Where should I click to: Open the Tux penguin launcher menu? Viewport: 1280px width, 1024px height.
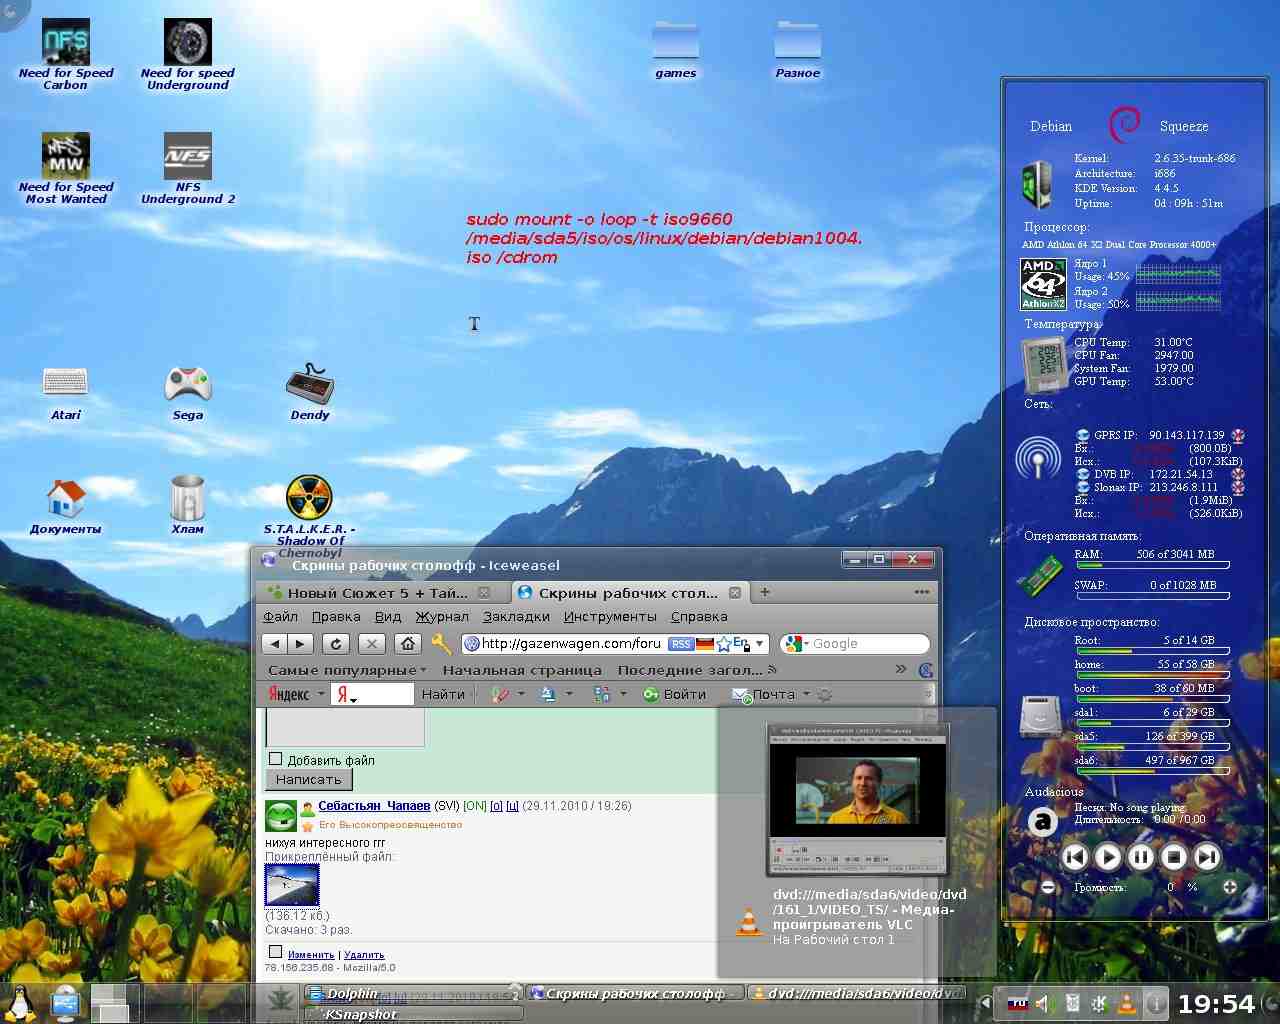[18, 1003]
